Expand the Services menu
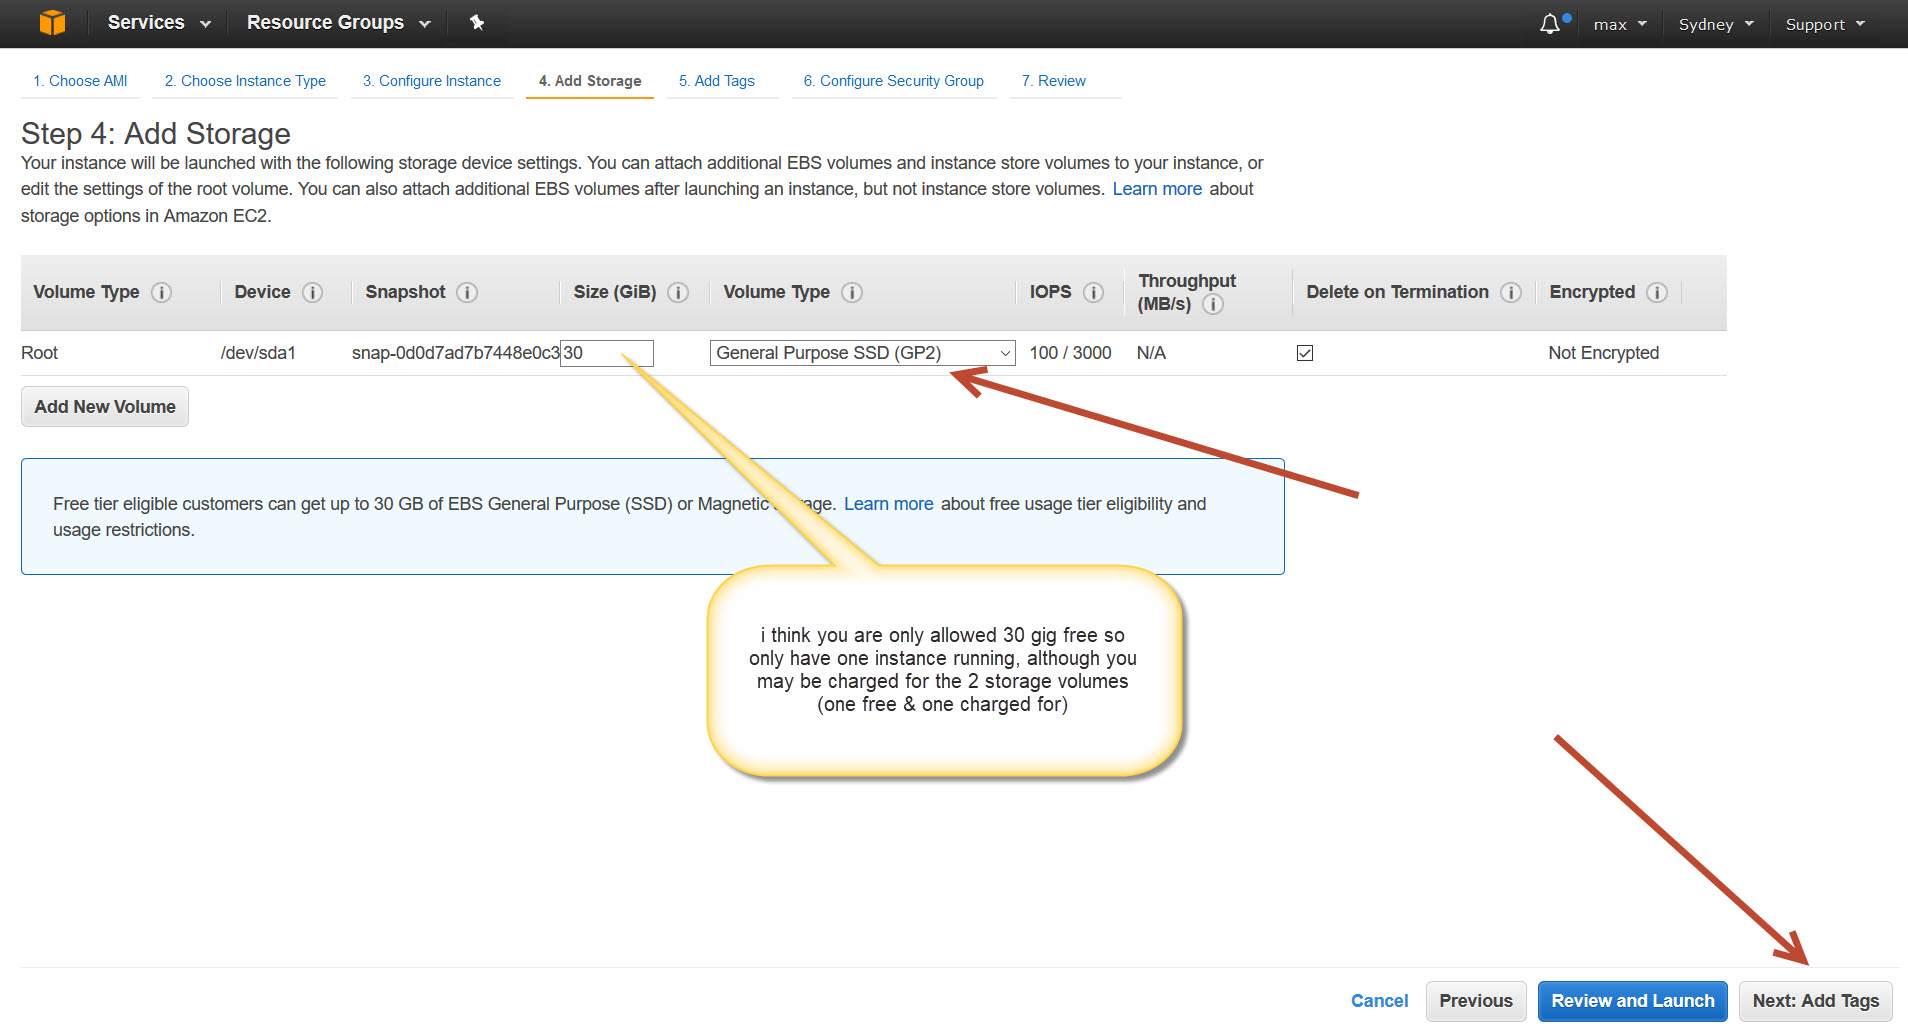The height and width of the screenshot is (1034, 1908). point(159,23)
